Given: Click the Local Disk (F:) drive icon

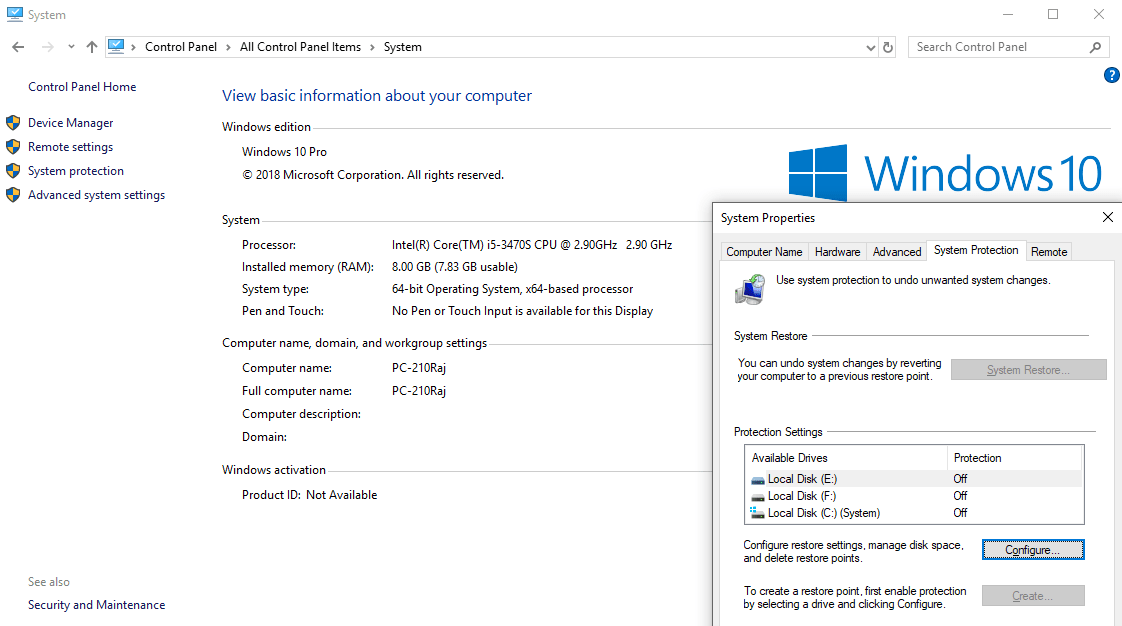Looking at the screenshot, I should click(757, 497).
